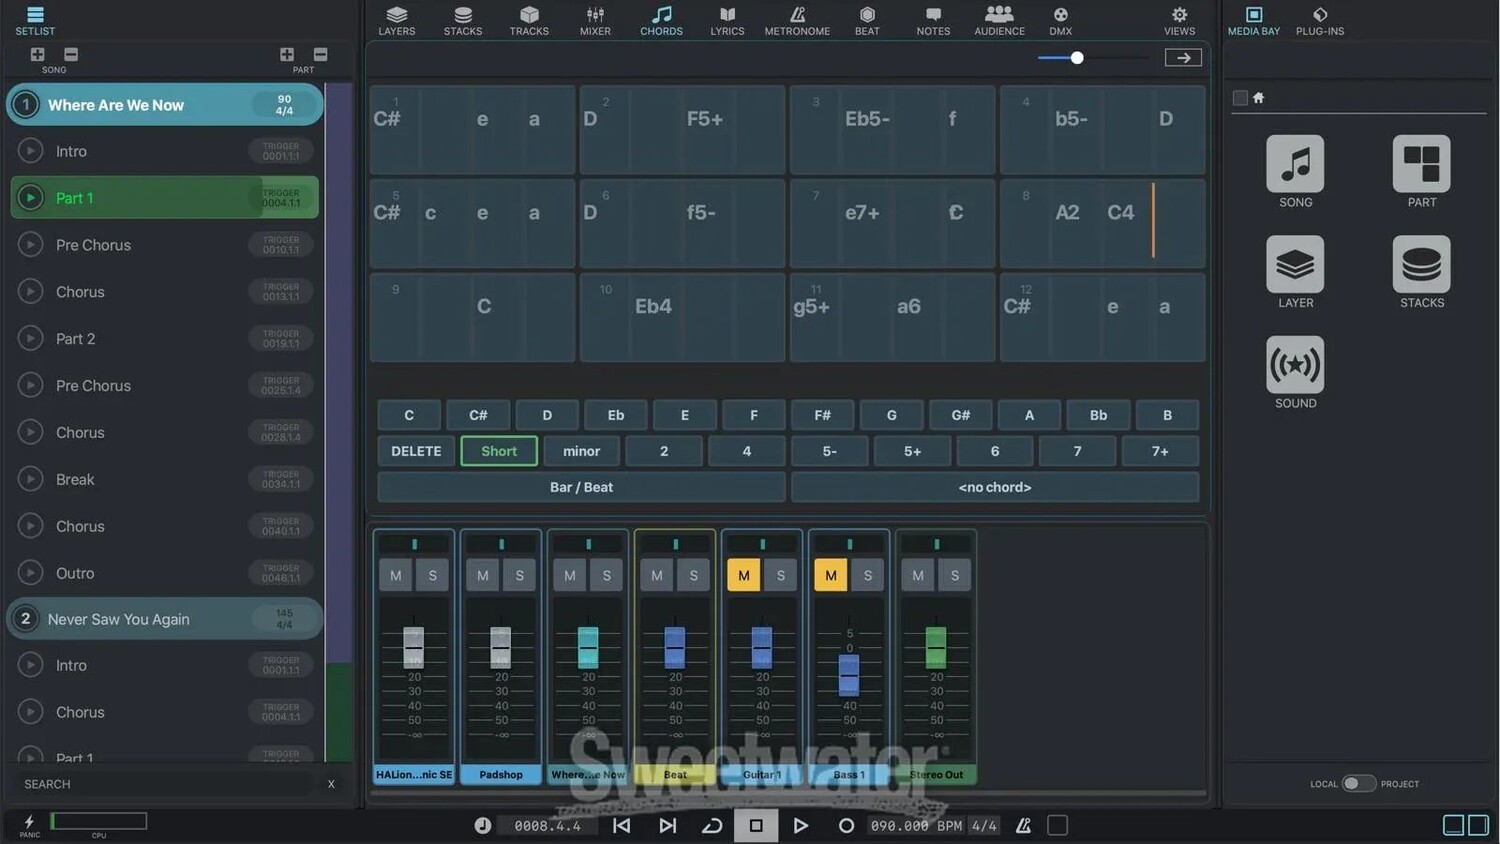Open the <no chord> selector
This screenshot has width=1500, height=844.
[994, 487]
